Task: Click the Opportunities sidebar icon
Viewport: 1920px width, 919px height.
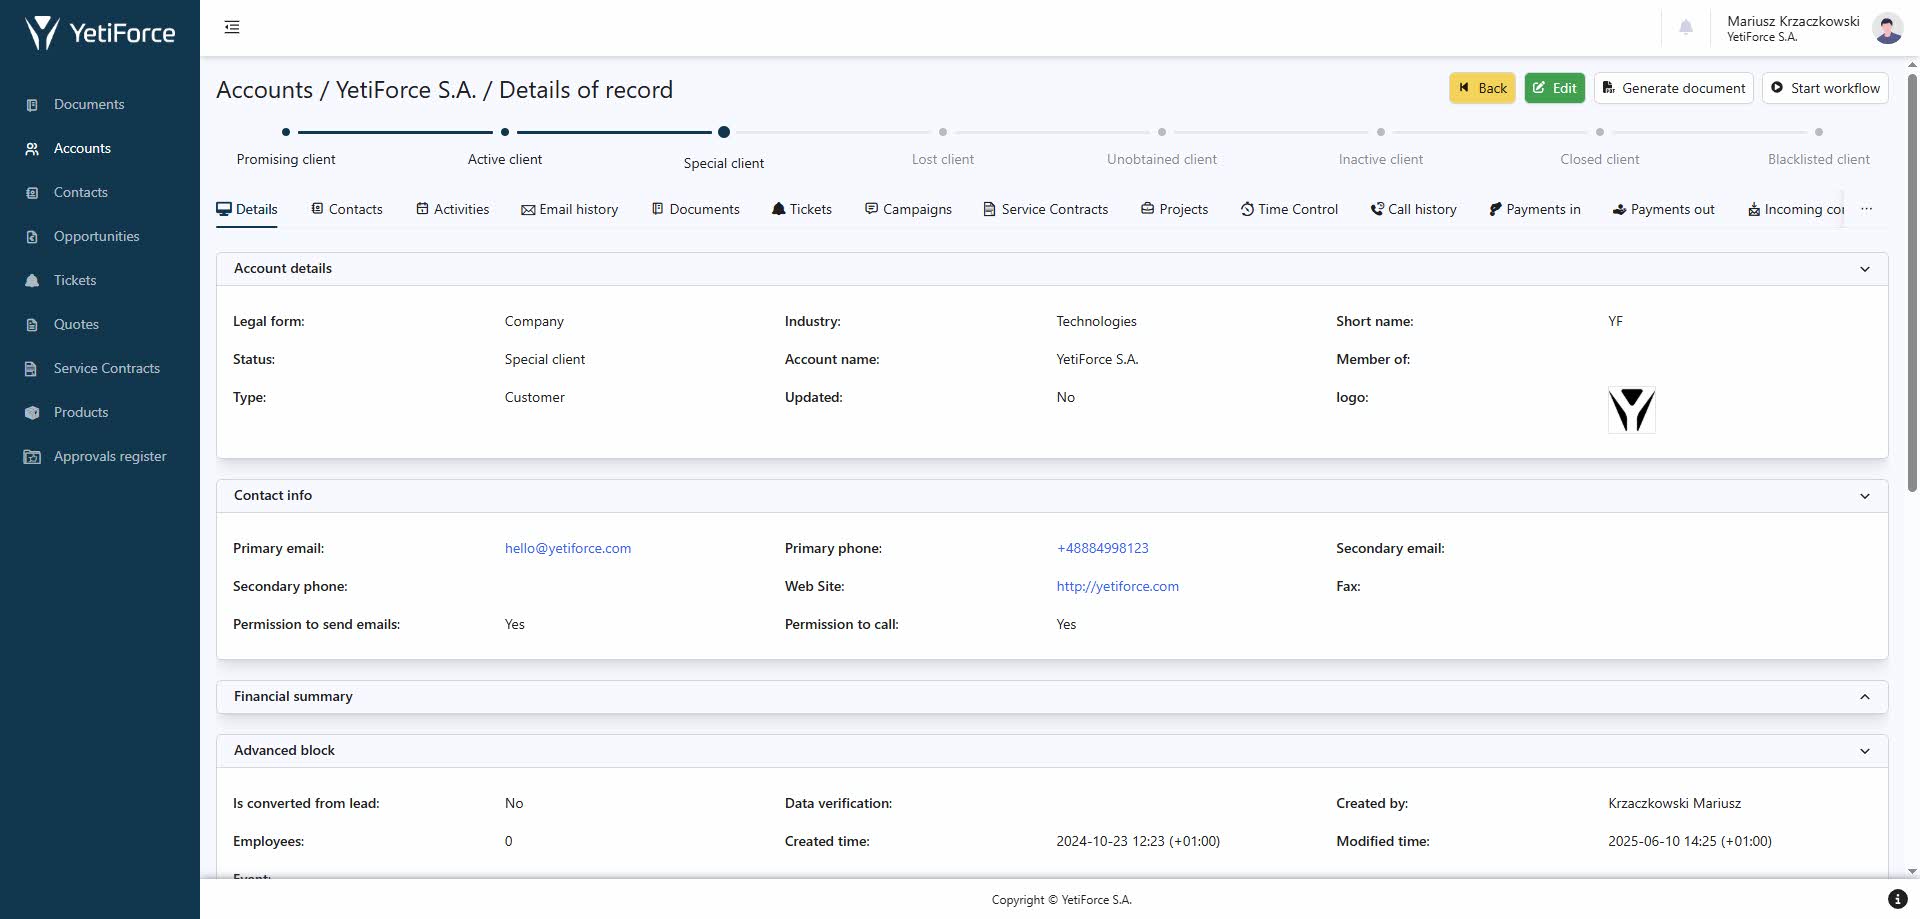Action: [32, 237]
